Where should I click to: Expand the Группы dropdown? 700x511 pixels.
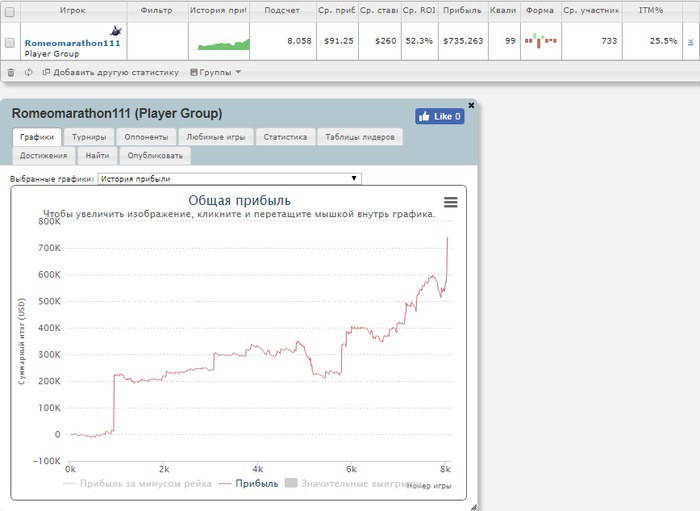click(x=215, y=72)
